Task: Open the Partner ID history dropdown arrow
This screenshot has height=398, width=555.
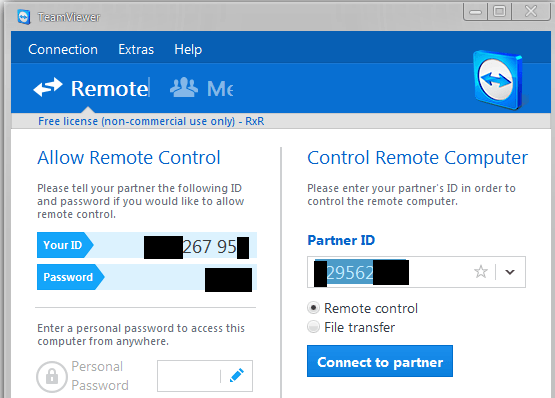Action: (x=510, y=272)
